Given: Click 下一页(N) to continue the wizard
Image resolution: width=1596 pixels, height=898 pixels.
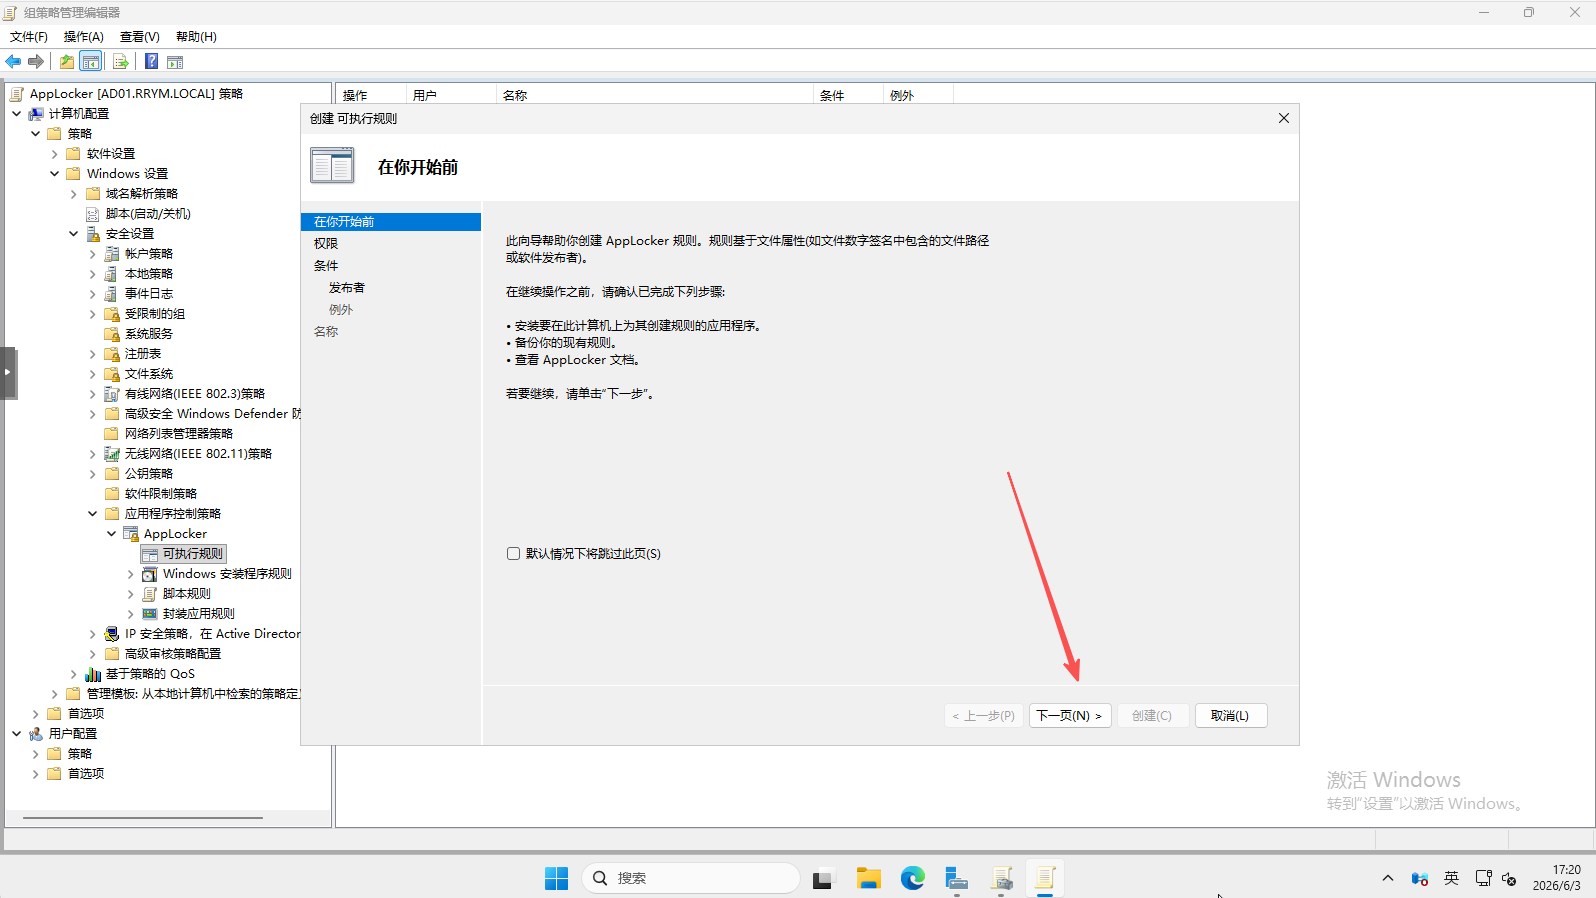Looking at the screenshot, I should pyautogui.click(x=1070, y=716).
